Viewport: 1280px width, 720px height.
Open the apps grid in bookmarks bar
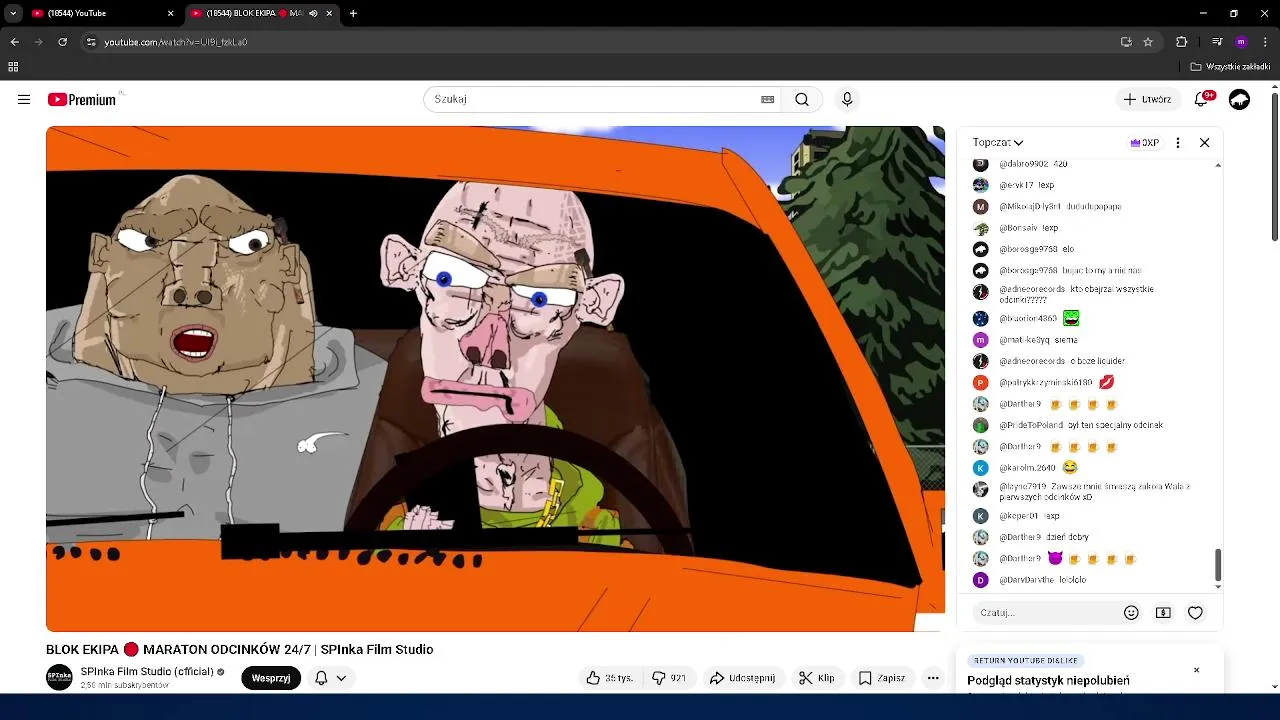[x=13, y=67]
